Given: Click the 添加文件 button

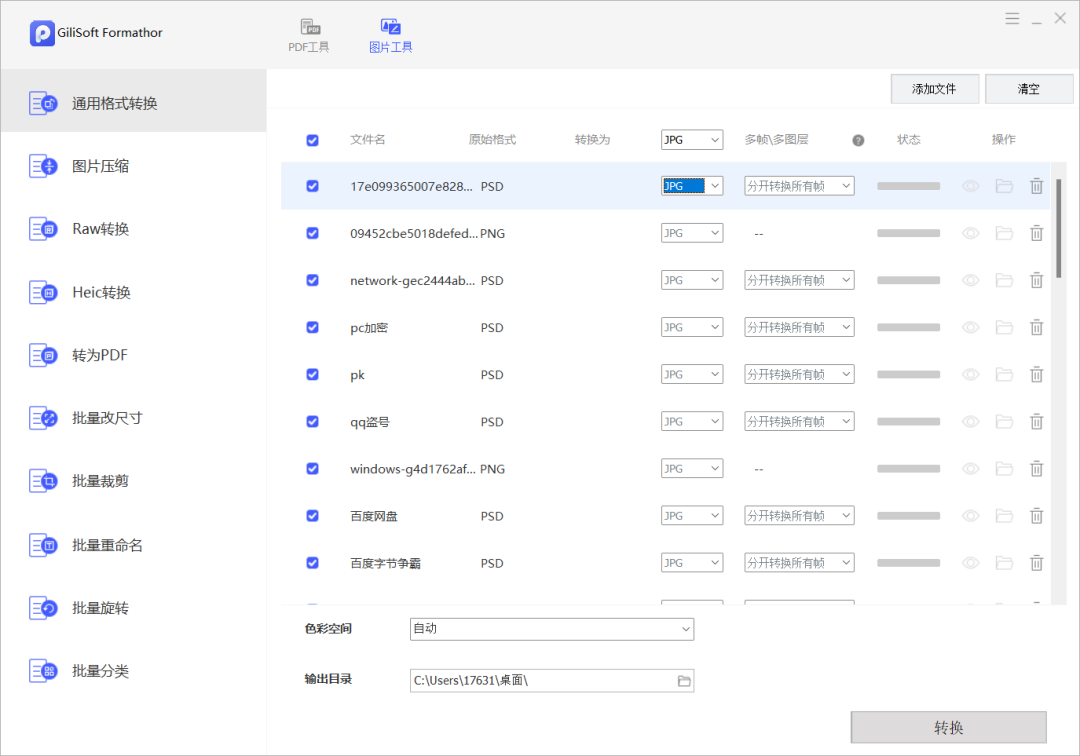Looking at the screenshot, I should (934, 89).
